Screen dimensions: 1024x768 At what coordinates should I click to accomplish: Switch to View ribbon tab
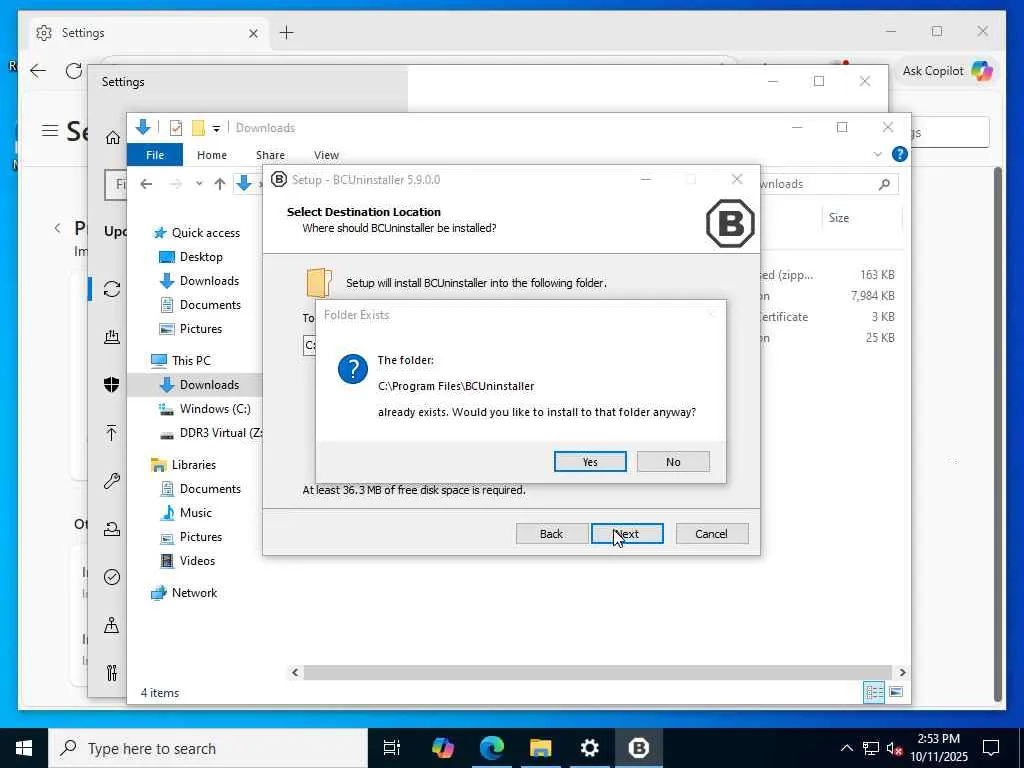[x=326, y=155]
